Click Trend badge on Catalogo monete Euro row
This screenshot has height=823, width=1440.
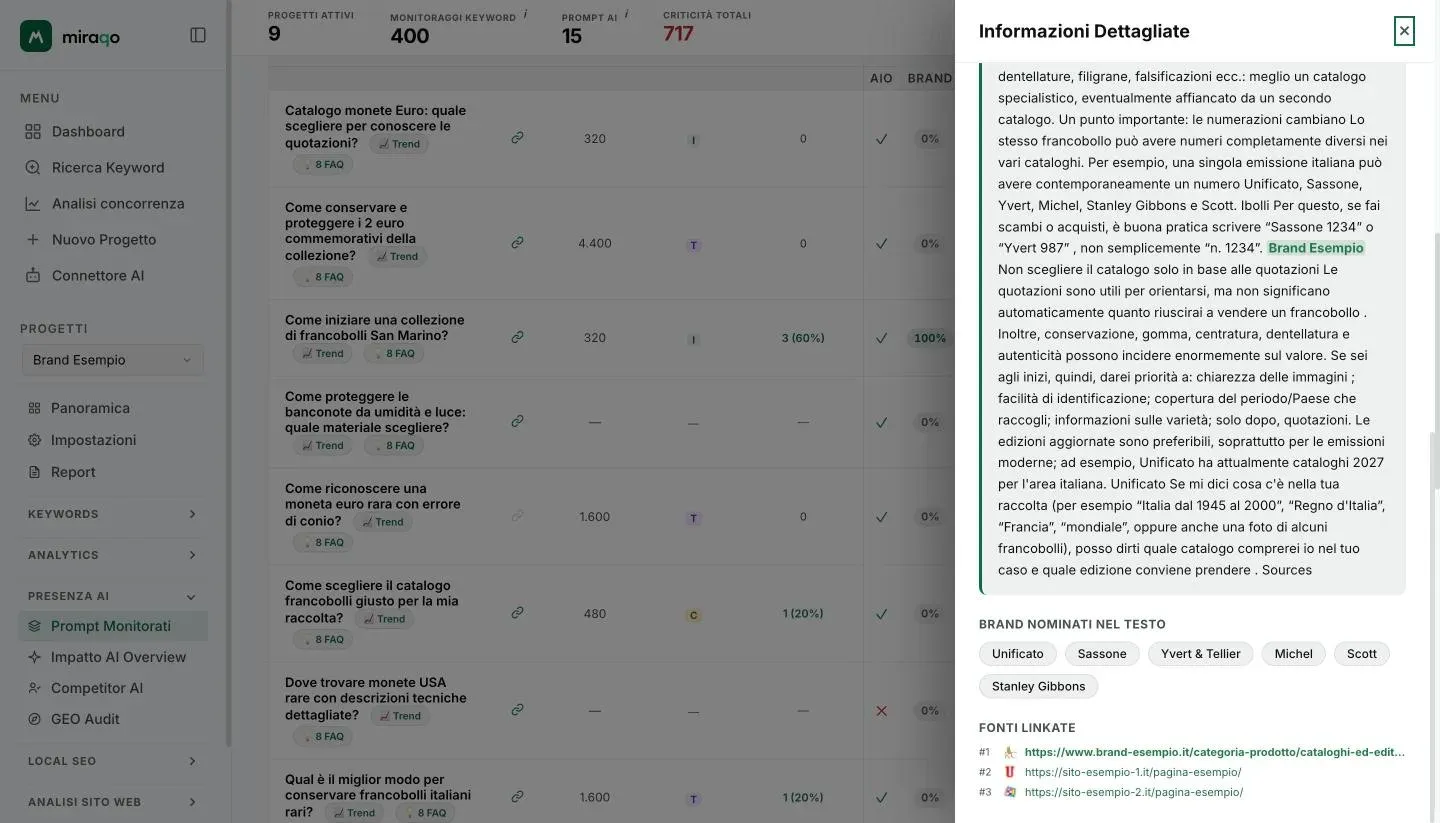coord(399,144)
